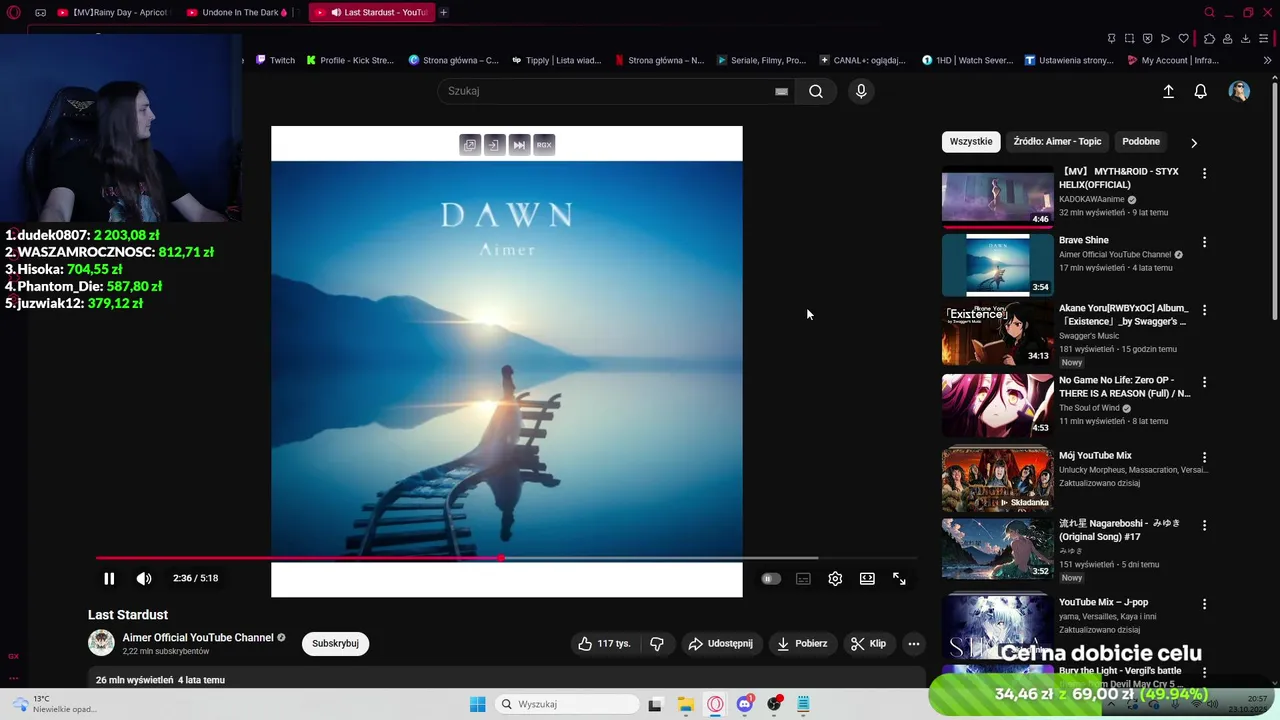The height and width of the screenshot is (720, 1280).
Task: Open the Tipply bookmark
Action: 556,60
